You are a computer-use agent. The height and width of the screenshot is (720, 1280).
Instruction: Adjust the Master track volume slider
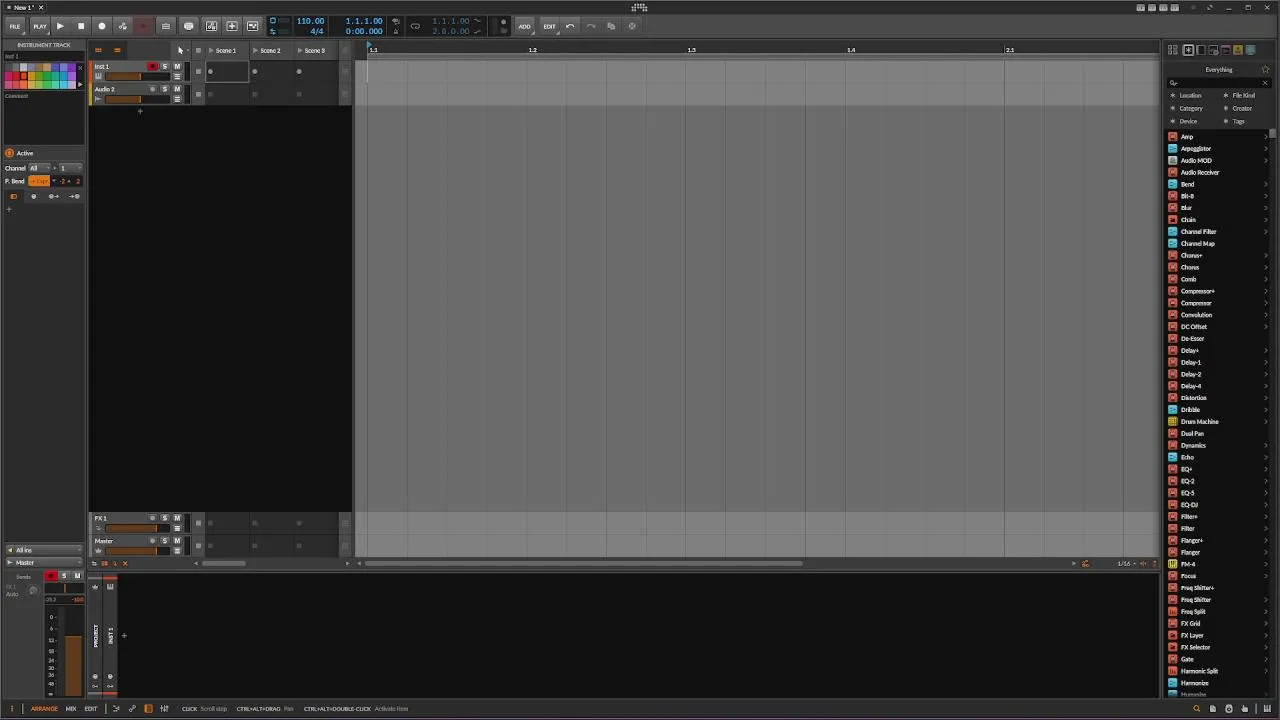point(136,551)
